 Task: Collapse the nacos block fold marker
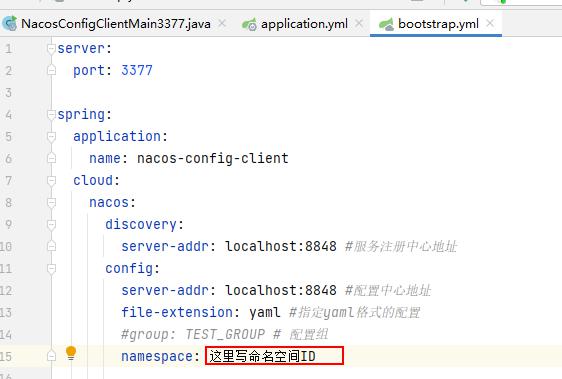[x=51, y=203]
